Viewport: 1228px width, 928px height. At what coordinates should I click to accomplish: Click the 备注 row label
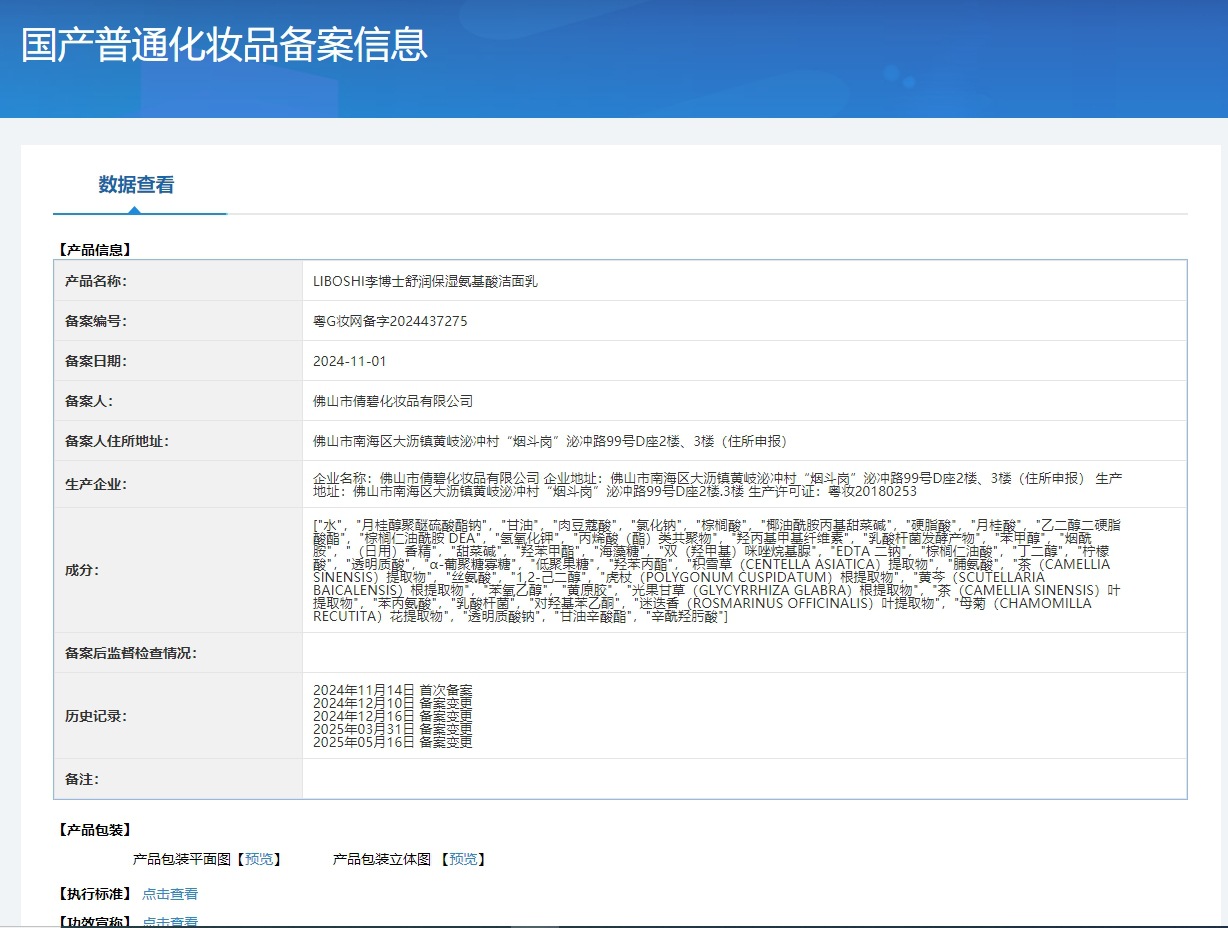tap(82, 779)
